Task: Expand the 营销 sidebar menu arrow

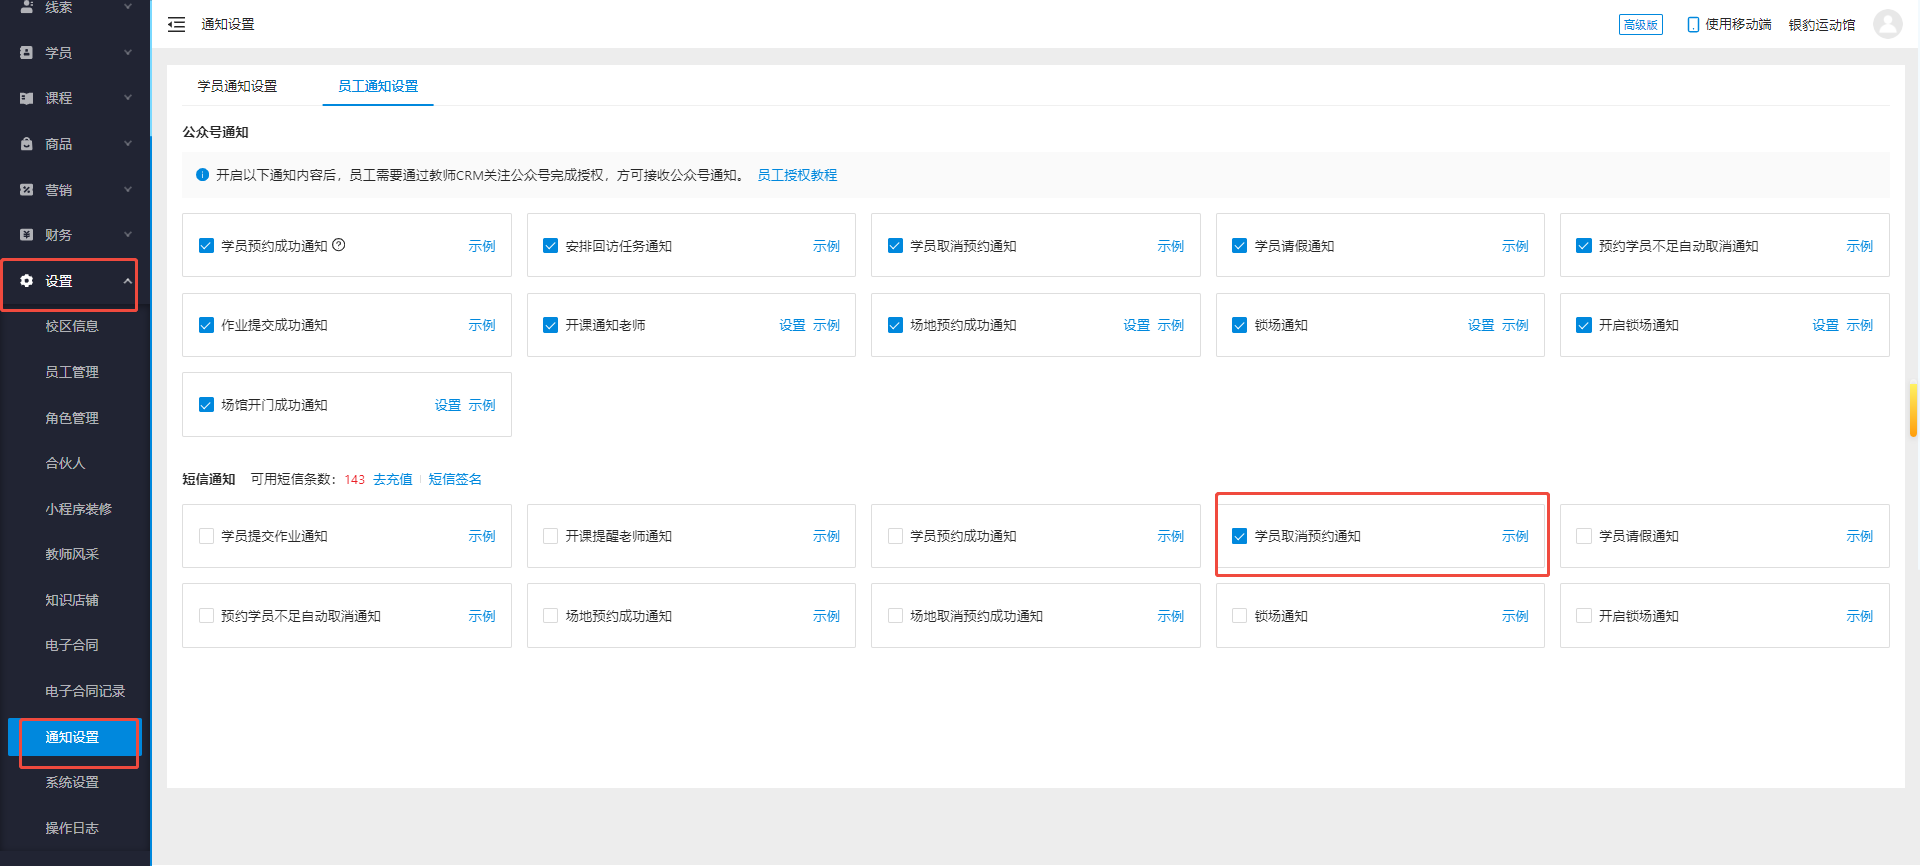Action: (x=128, y=189)
